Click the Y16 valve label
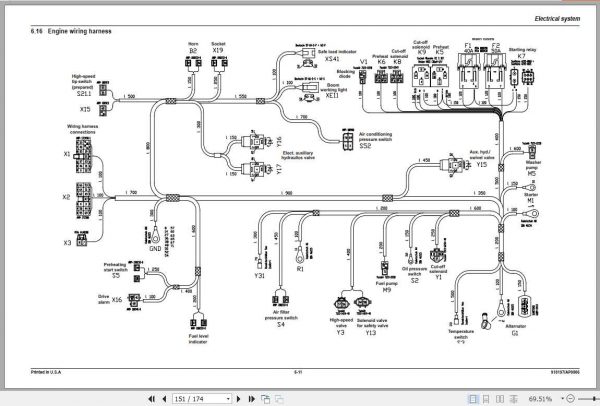 (279, 142)
